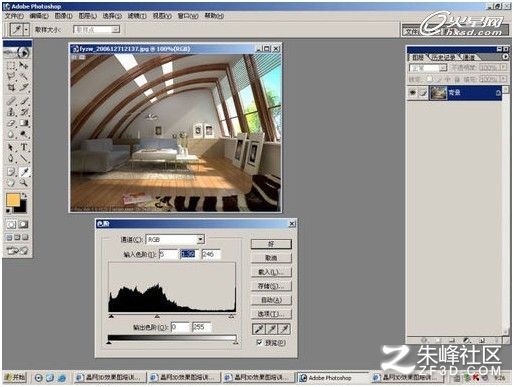
Task: Select the rectangular Marquee tool
Action: point(11,65)
